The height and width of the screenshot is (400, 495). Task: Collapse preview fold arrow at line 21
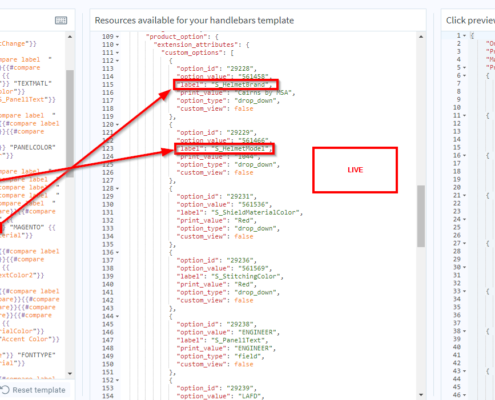[464, 195]
